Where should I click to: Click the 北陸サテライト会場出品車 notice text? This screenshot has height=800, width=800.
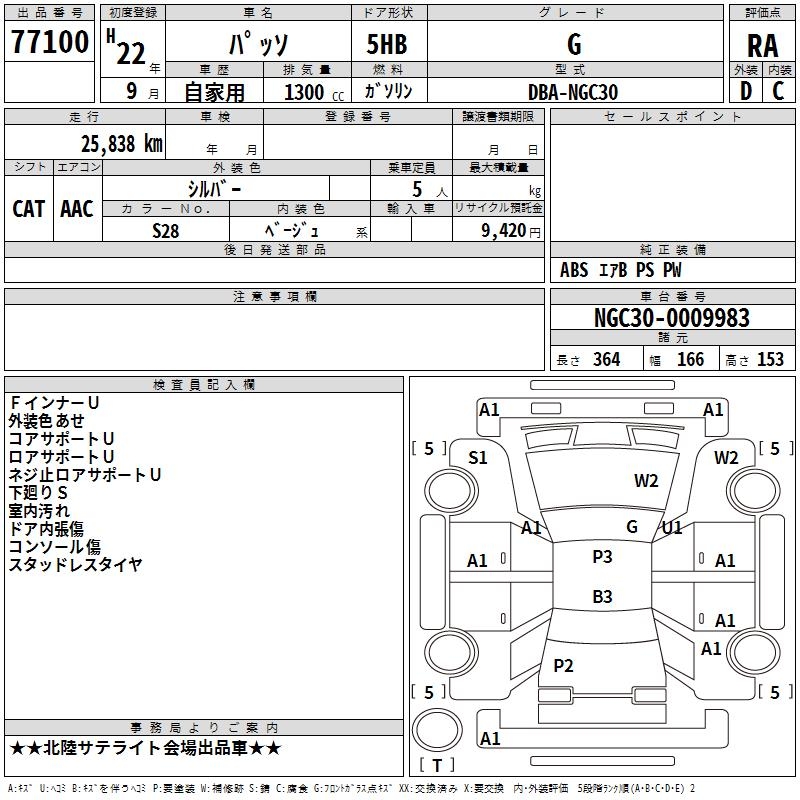pyautogui.click(x=145, y=748)
